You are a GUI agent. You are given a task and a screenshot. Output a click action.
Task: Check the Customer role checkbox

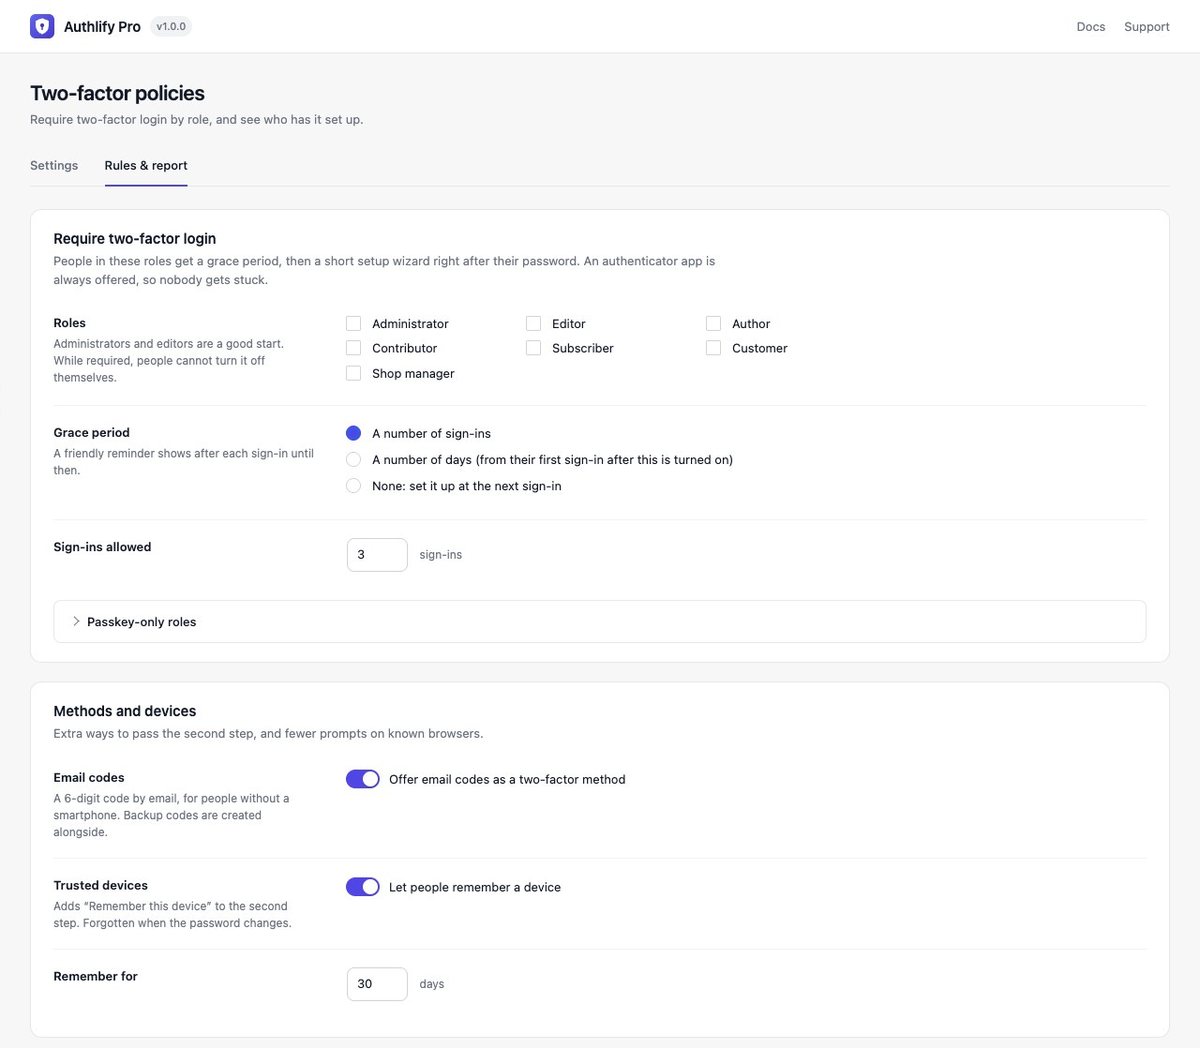[713, 348]
